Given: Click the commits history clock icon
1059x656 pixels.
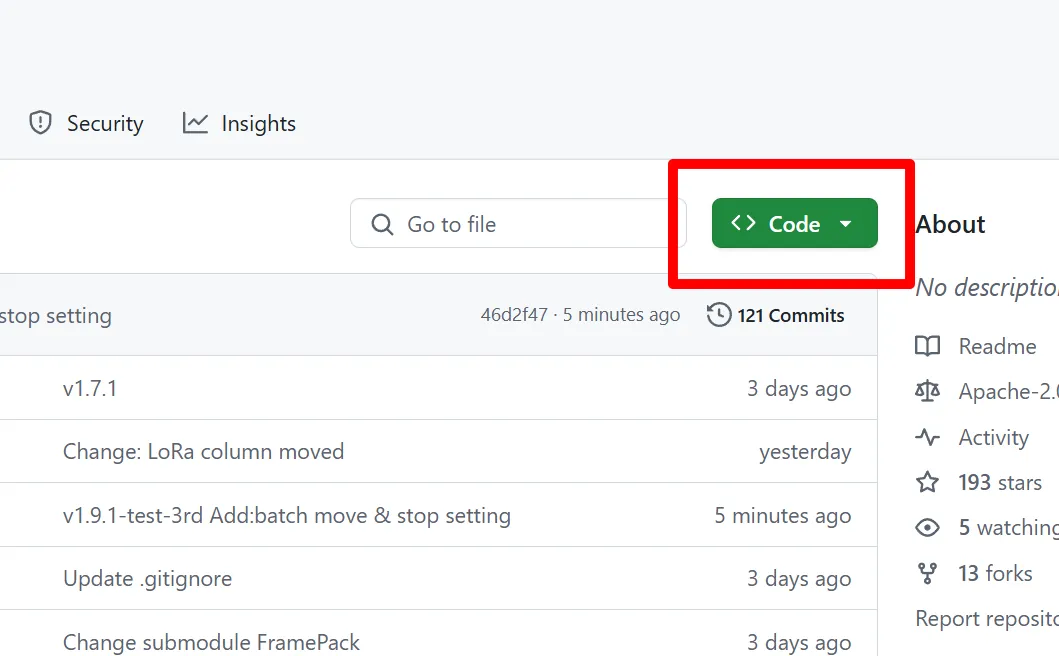Looking at the screenshot, I should (x=719, y=315).
